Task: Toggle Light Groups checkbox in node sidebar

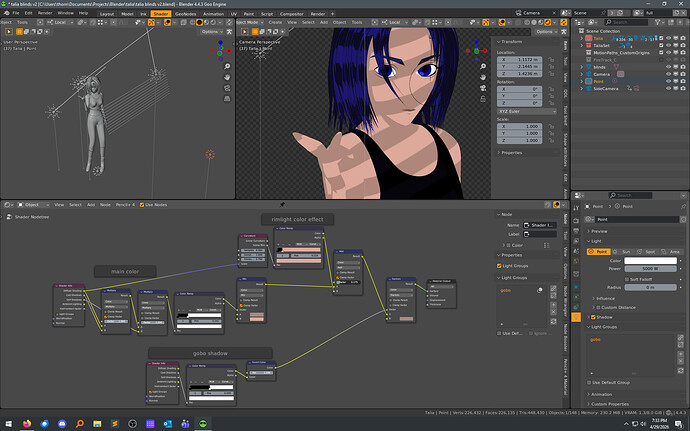Action: click(x=499, y=266)
